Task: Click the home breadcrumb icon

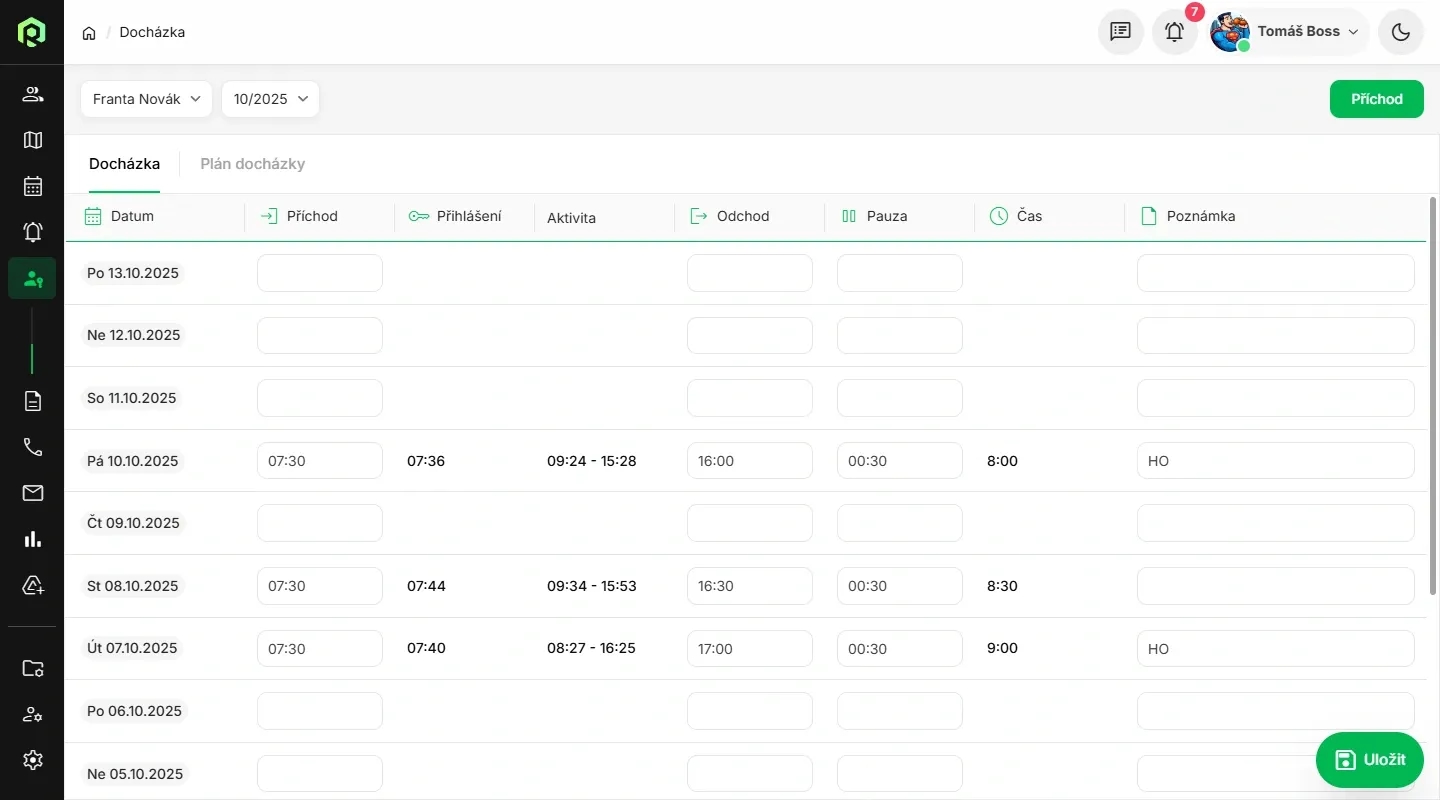Action: click(89, 33)
